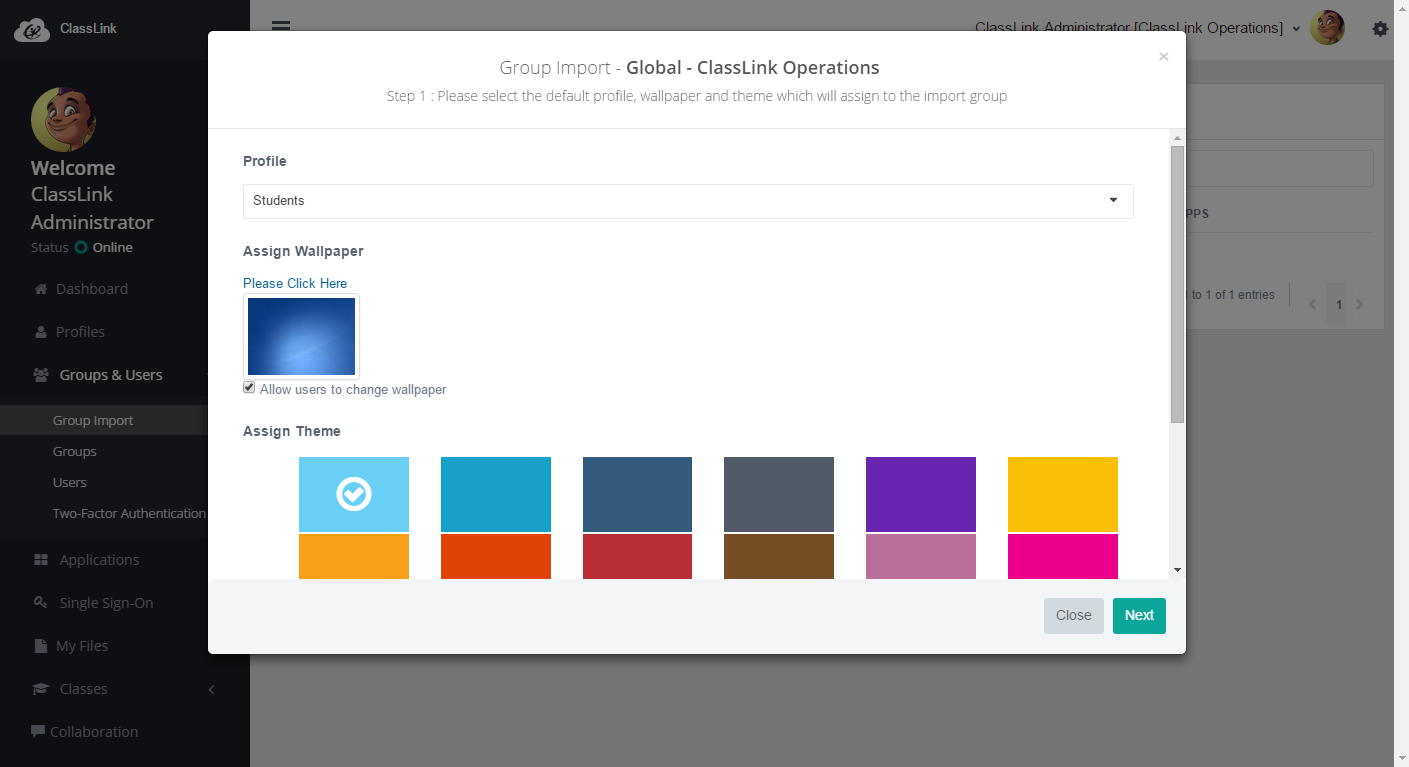
Task: Select the teal blue theme swatch
Action: pyautogui.click(x=496, y=494)
